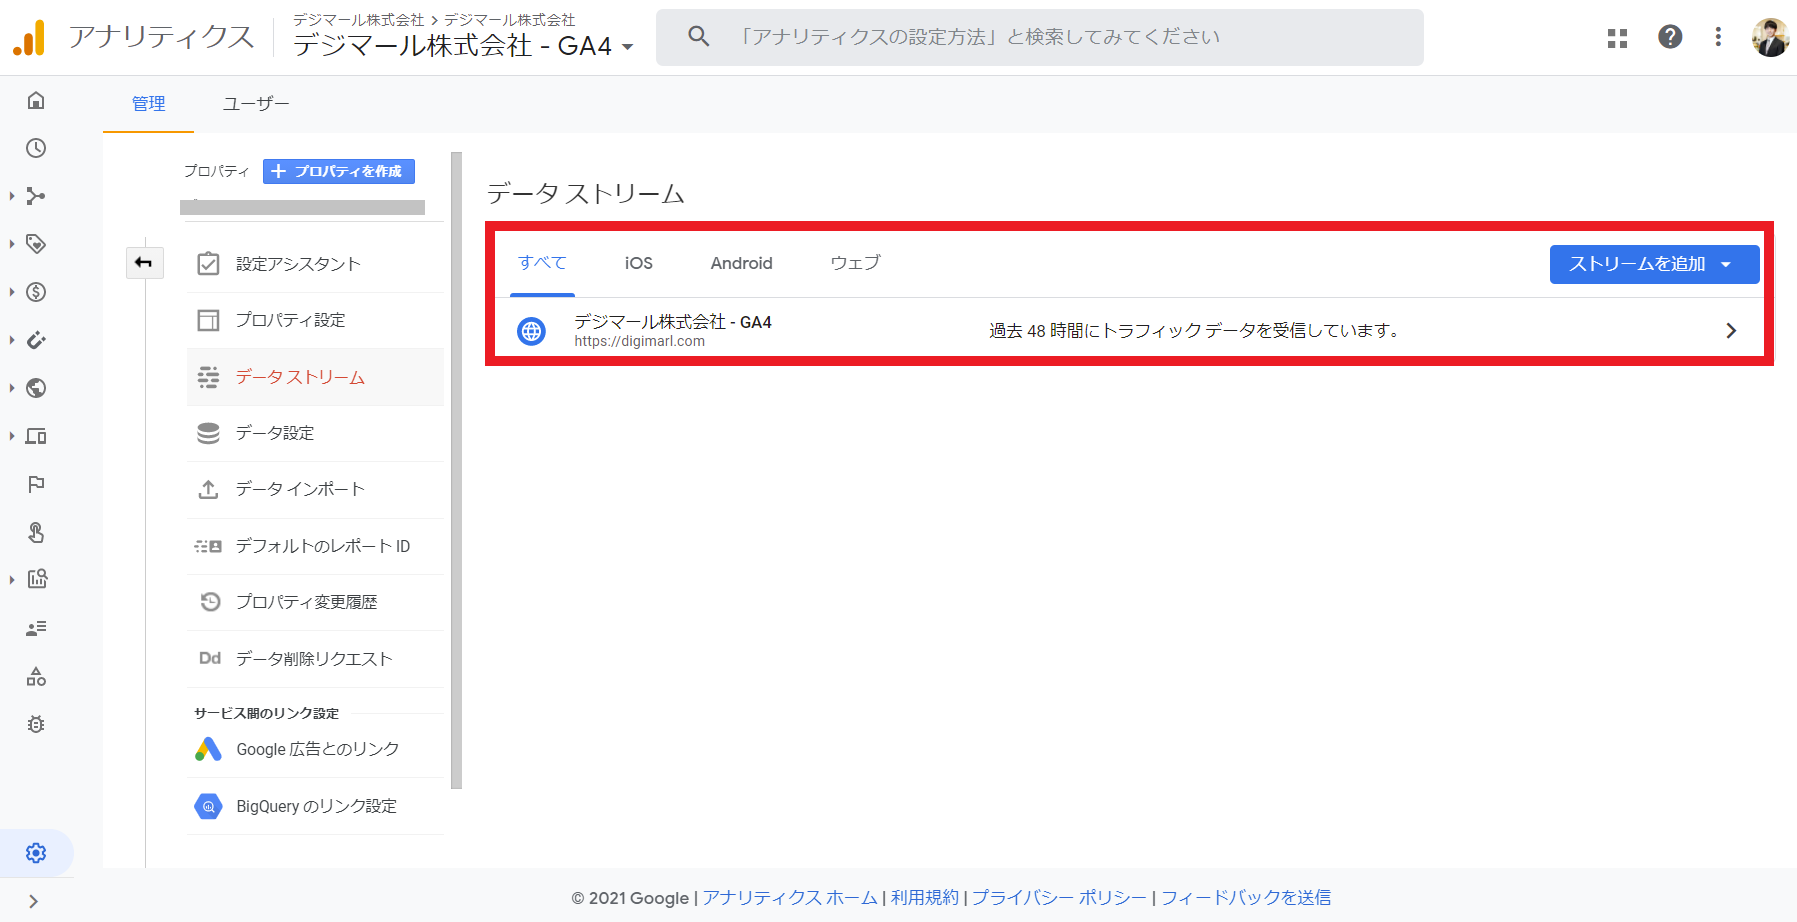Expand the Monetization section triangle
The width and height of the screenshot is (1797, 922).
(12, 292)
